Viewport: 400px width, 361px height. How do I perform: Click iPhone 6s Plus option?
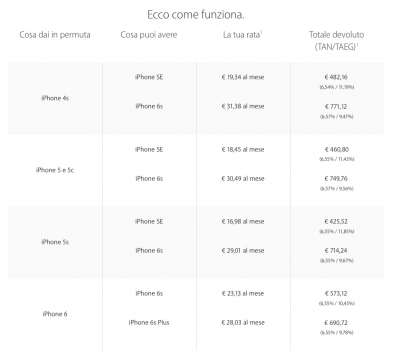click(149, 323)
